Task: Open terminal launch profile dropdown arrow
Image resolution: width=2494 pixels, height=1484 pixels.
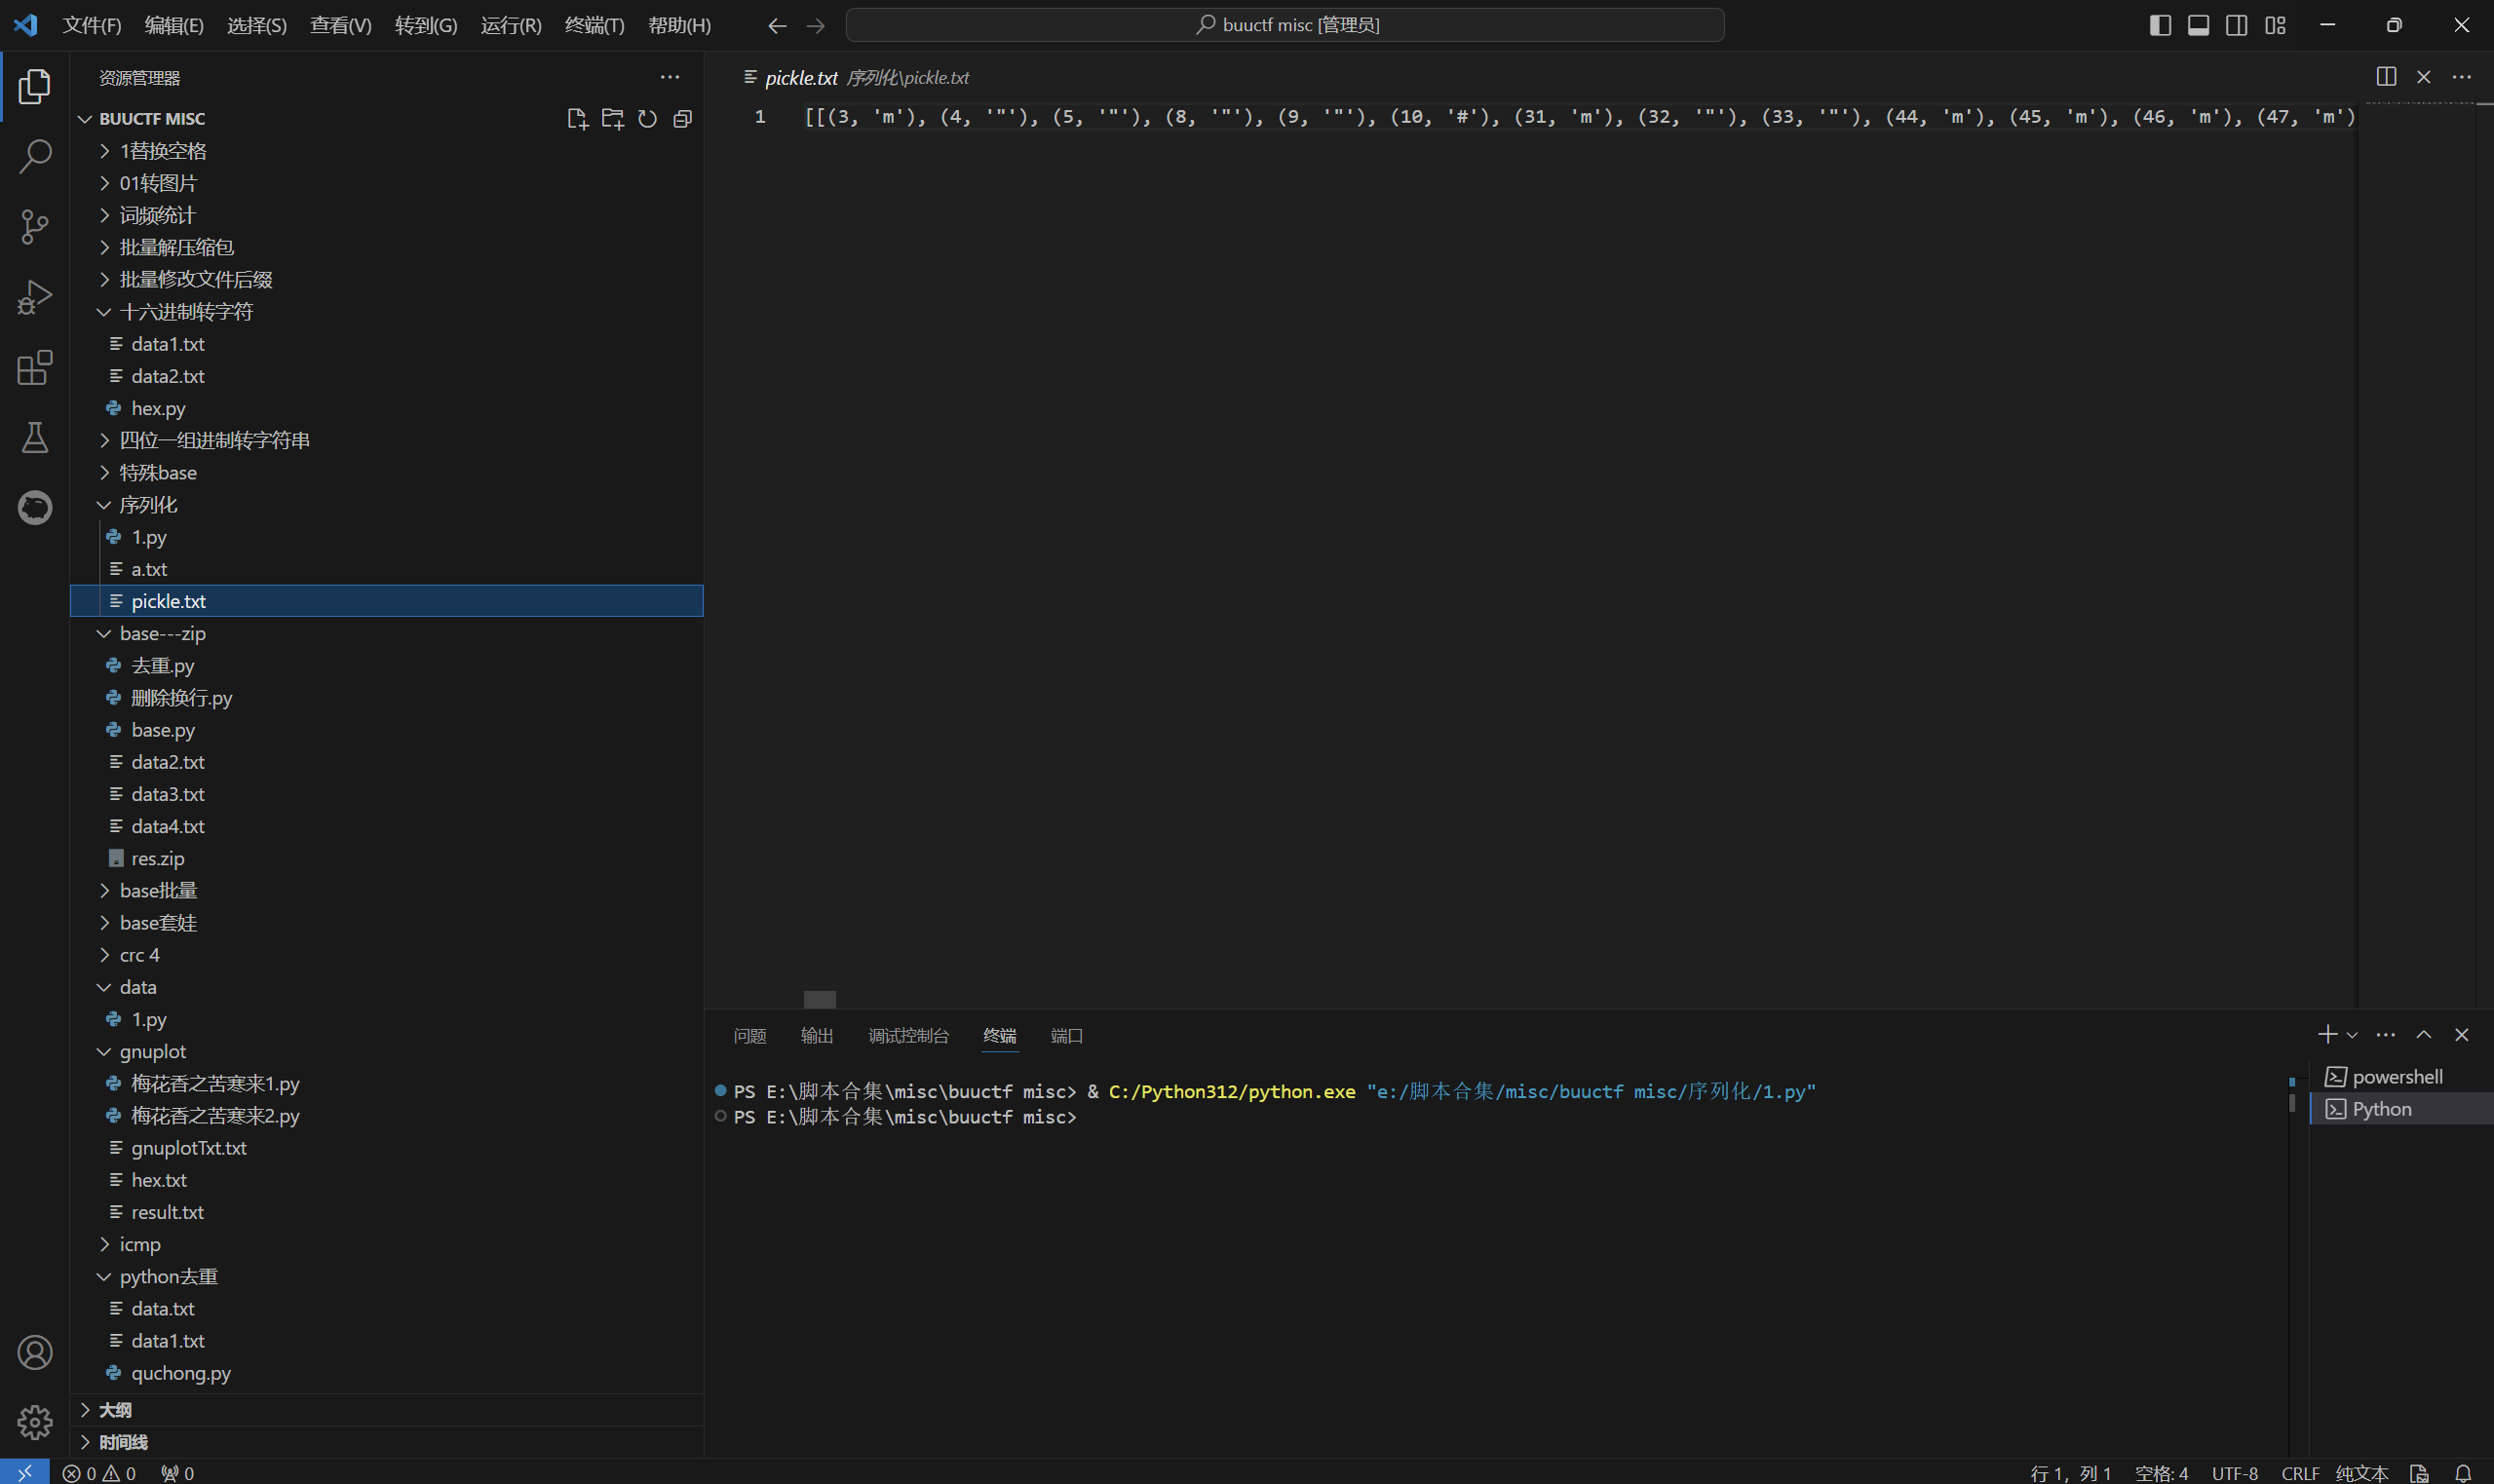Action: pyautogui.click(x=2352, y=1035)
